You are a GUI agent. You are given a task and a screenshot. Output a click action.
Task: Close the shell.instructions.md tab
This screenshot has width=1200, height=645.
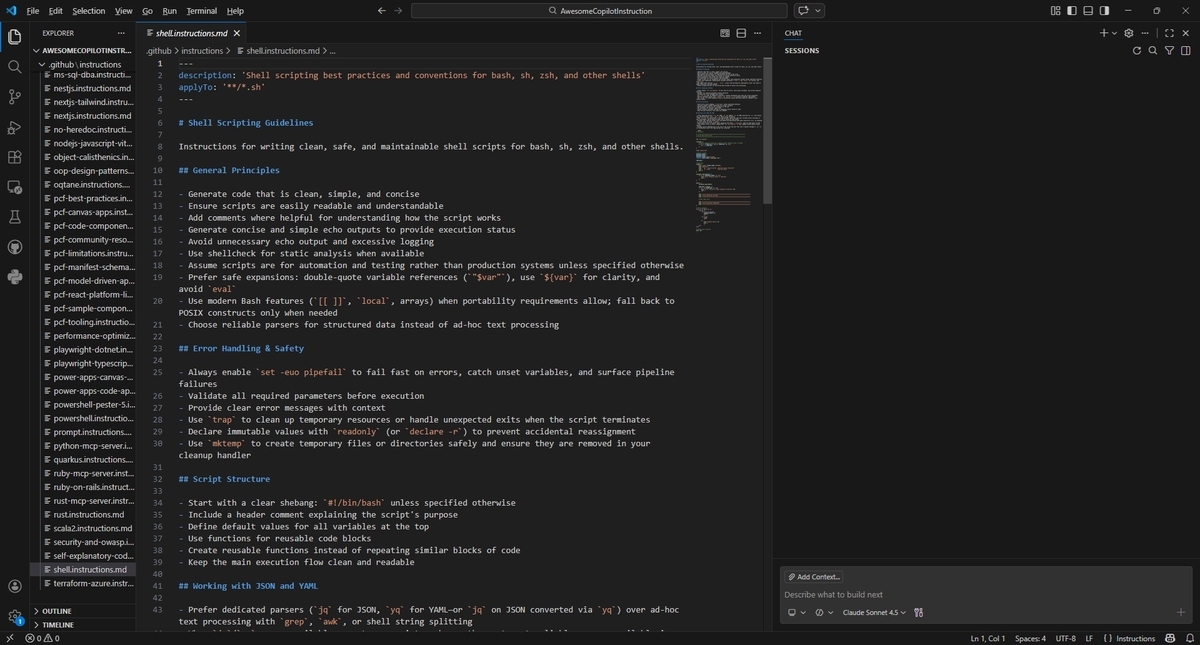pyautogui.click(x=236, y=33)
